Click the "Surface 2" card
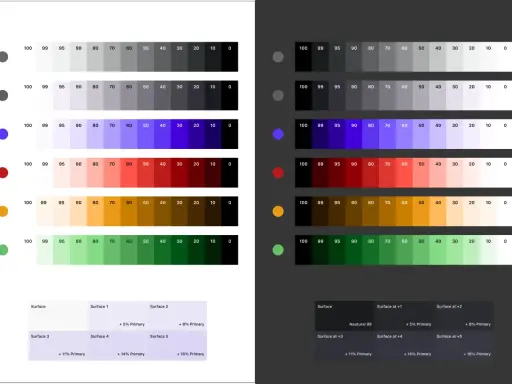This screenshot has height=384, width=512. point(177,316)
